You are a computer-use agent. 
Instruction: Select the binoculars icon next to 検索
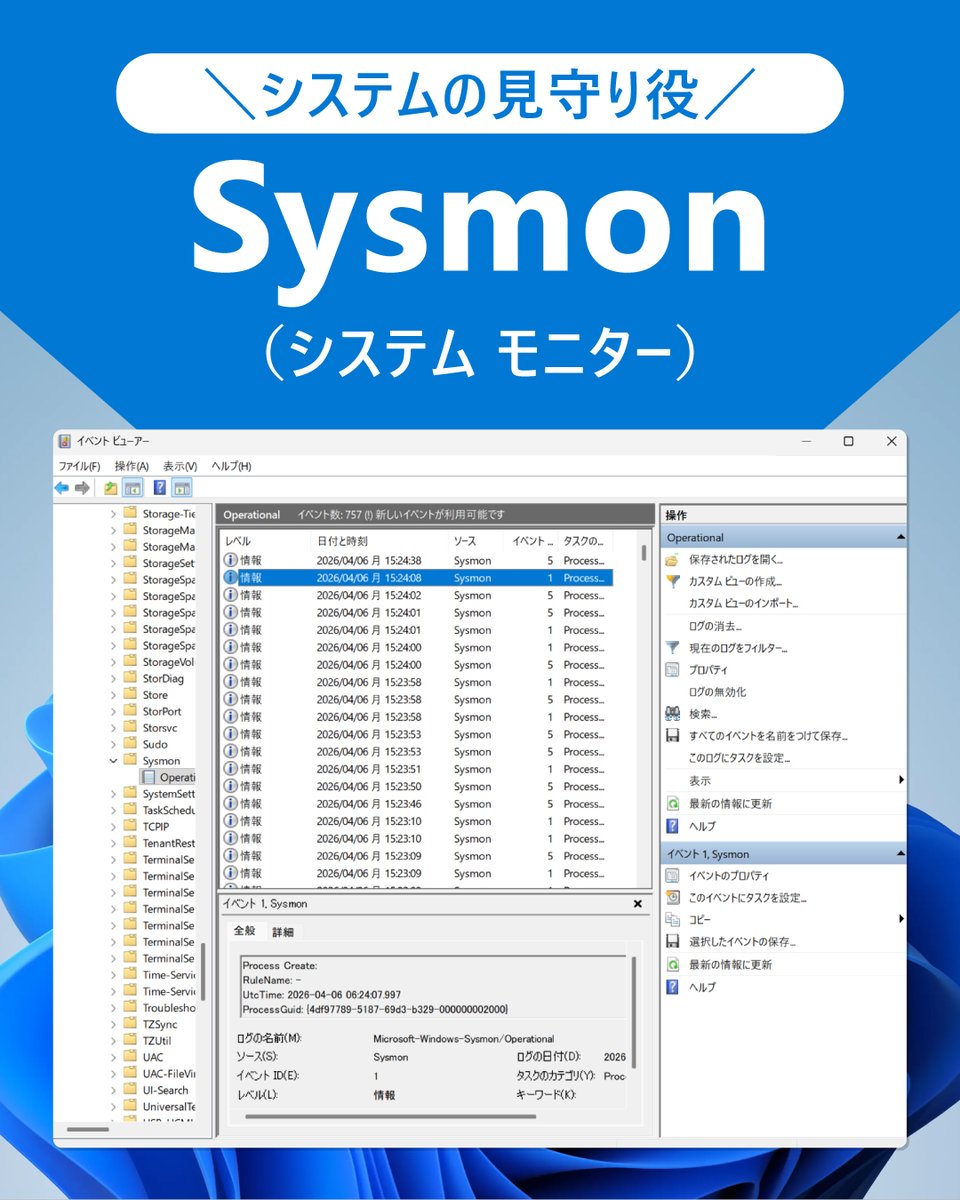coord(672,713)
